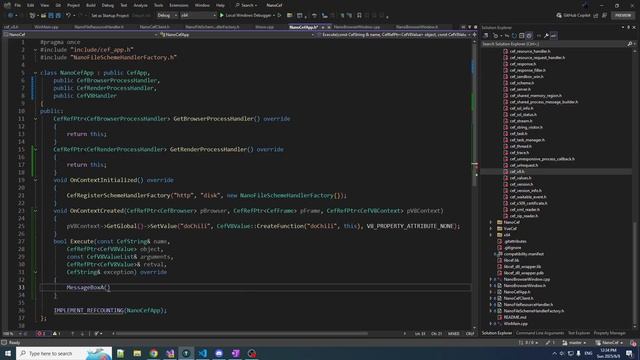Viewport: 640px width, 360px height.
Task: Open the Execute member navigation dropdown
Action: tap(394, 35)
